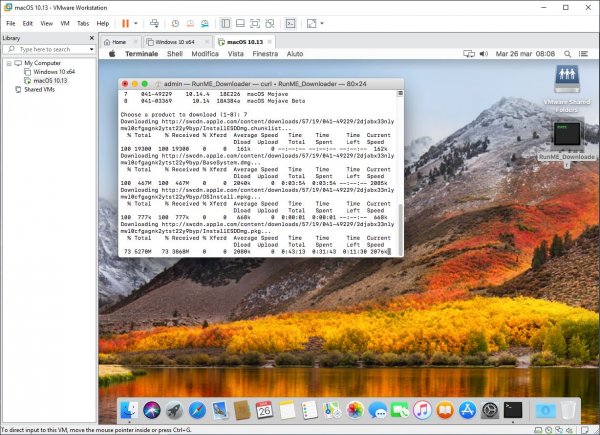The width and height of the screenshot is (600, 435).
Task: Click the stretch guest display icon
Action: tap(312, 24)
